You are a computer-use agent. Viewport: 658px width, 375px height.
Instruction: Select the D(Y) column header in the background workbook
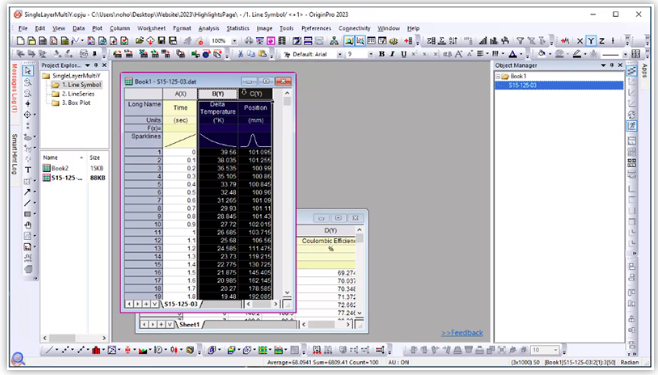pos(330,230)
